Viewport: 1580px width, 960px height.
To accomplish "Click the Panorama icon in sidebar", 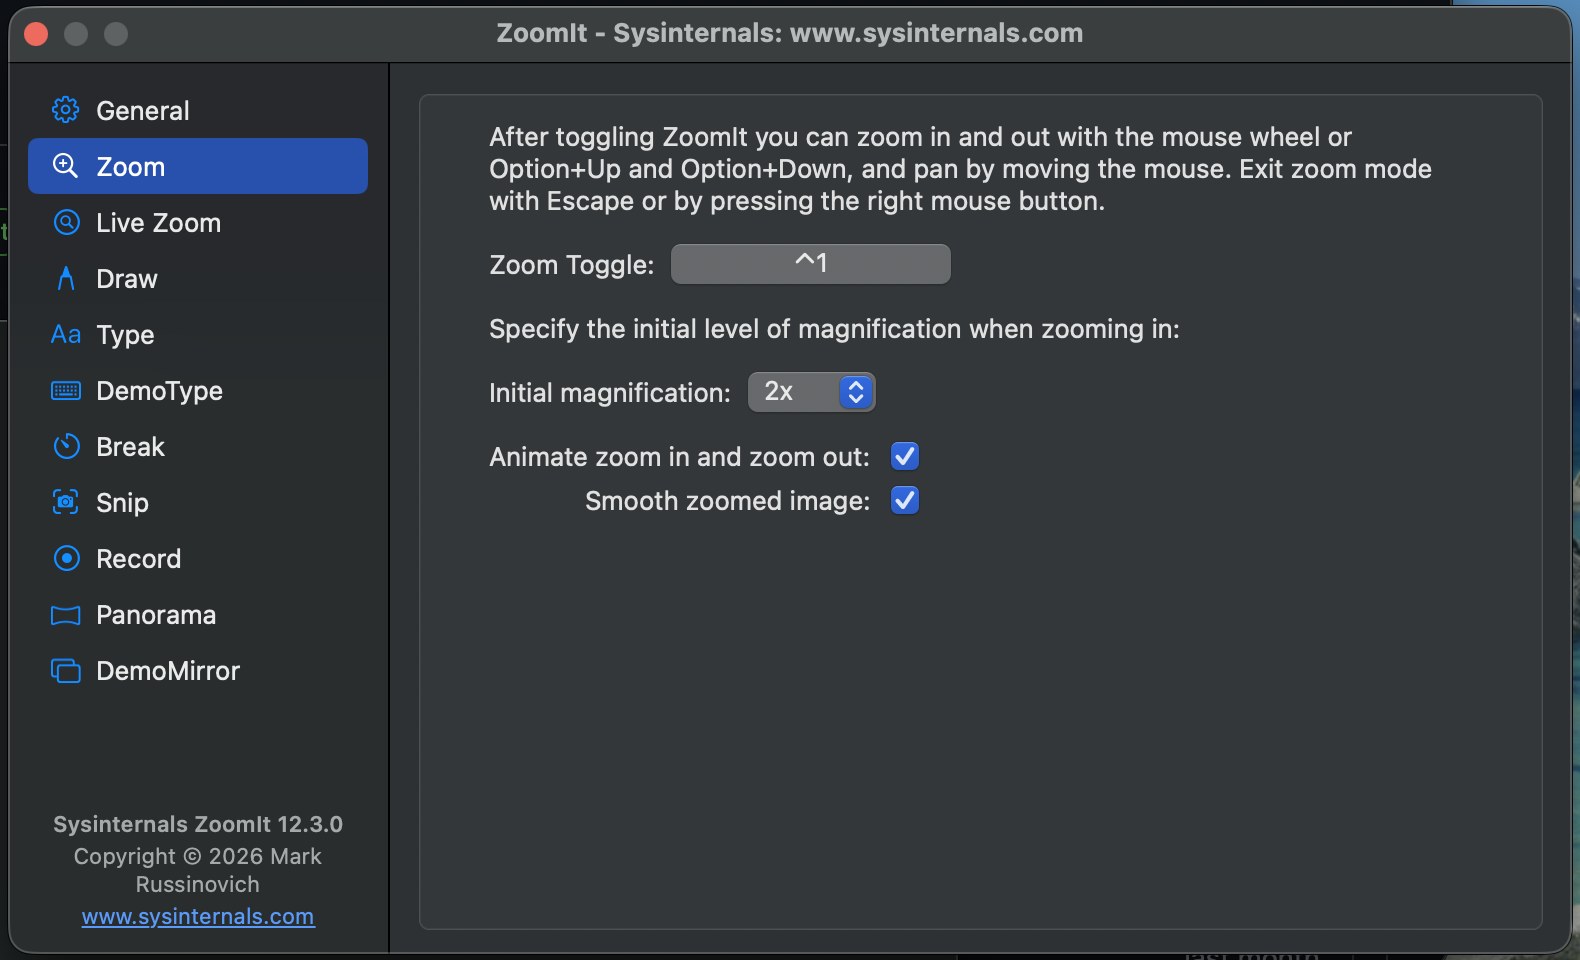I will click(x=66, y=615).
